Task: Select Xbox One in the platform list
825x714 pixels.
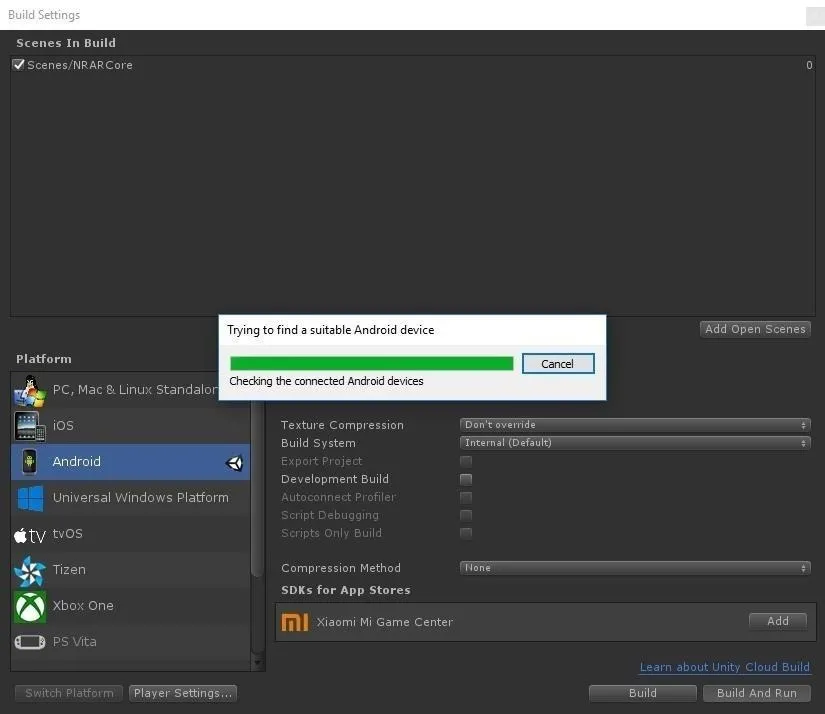Action: pos(130,606)
